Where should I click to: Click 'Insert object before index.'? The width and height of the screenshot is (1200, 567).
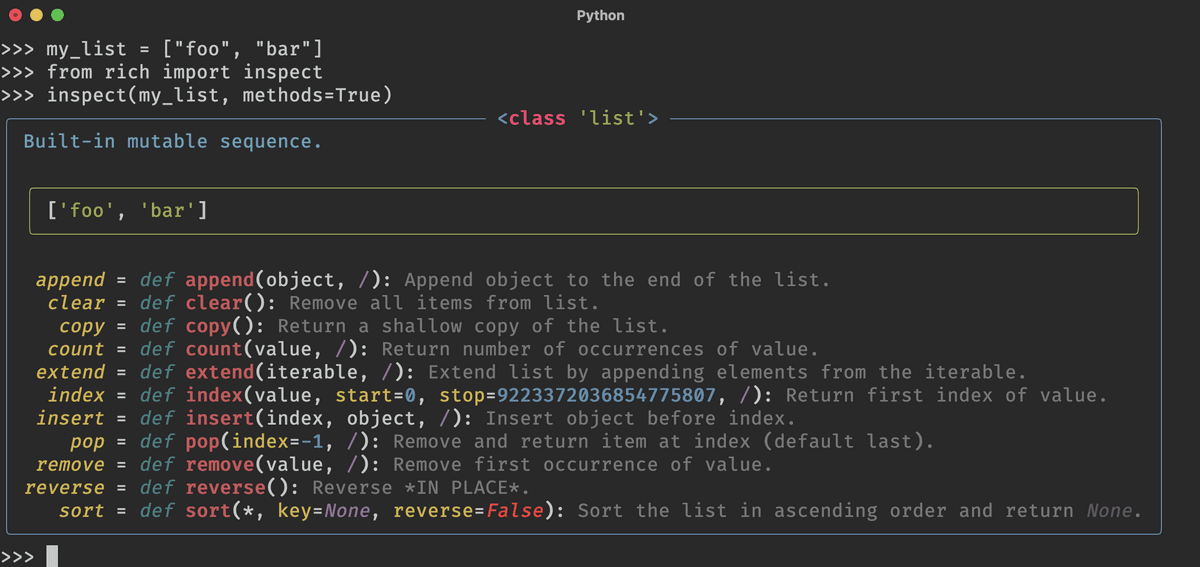tap(640, 418)
